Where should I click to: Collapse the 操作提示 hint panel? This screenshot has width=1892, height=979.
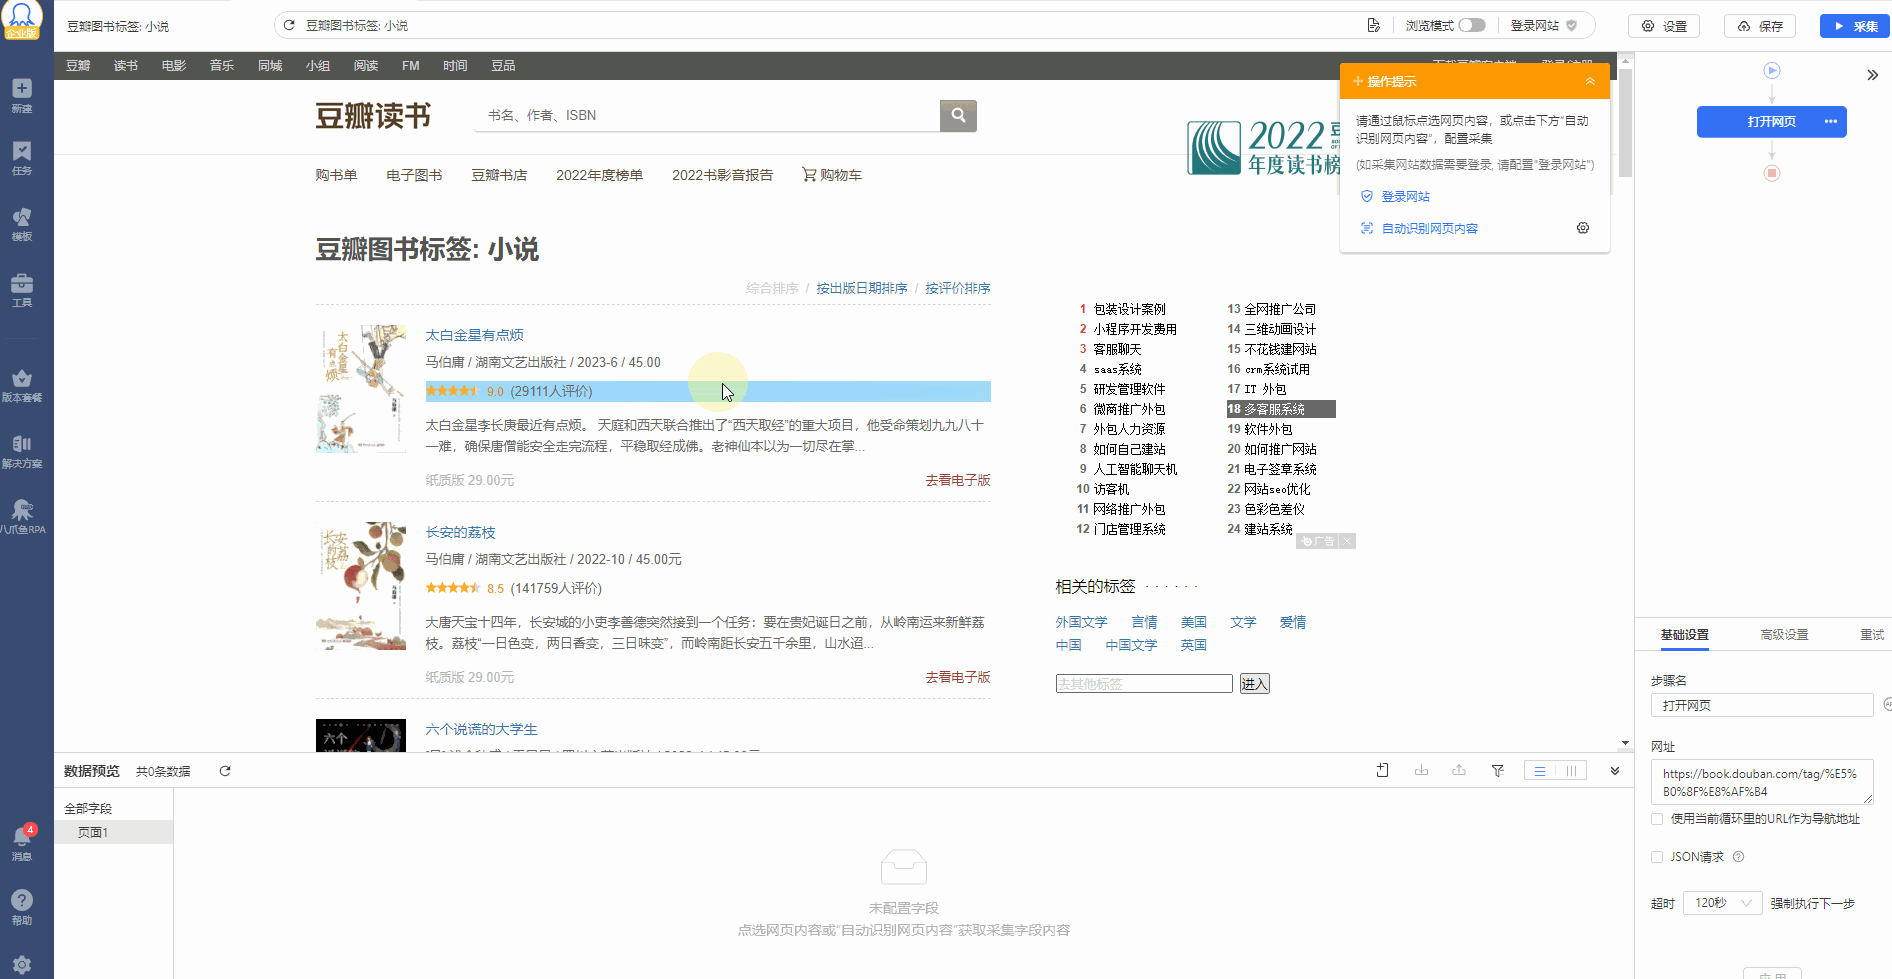pos(1590,81)
